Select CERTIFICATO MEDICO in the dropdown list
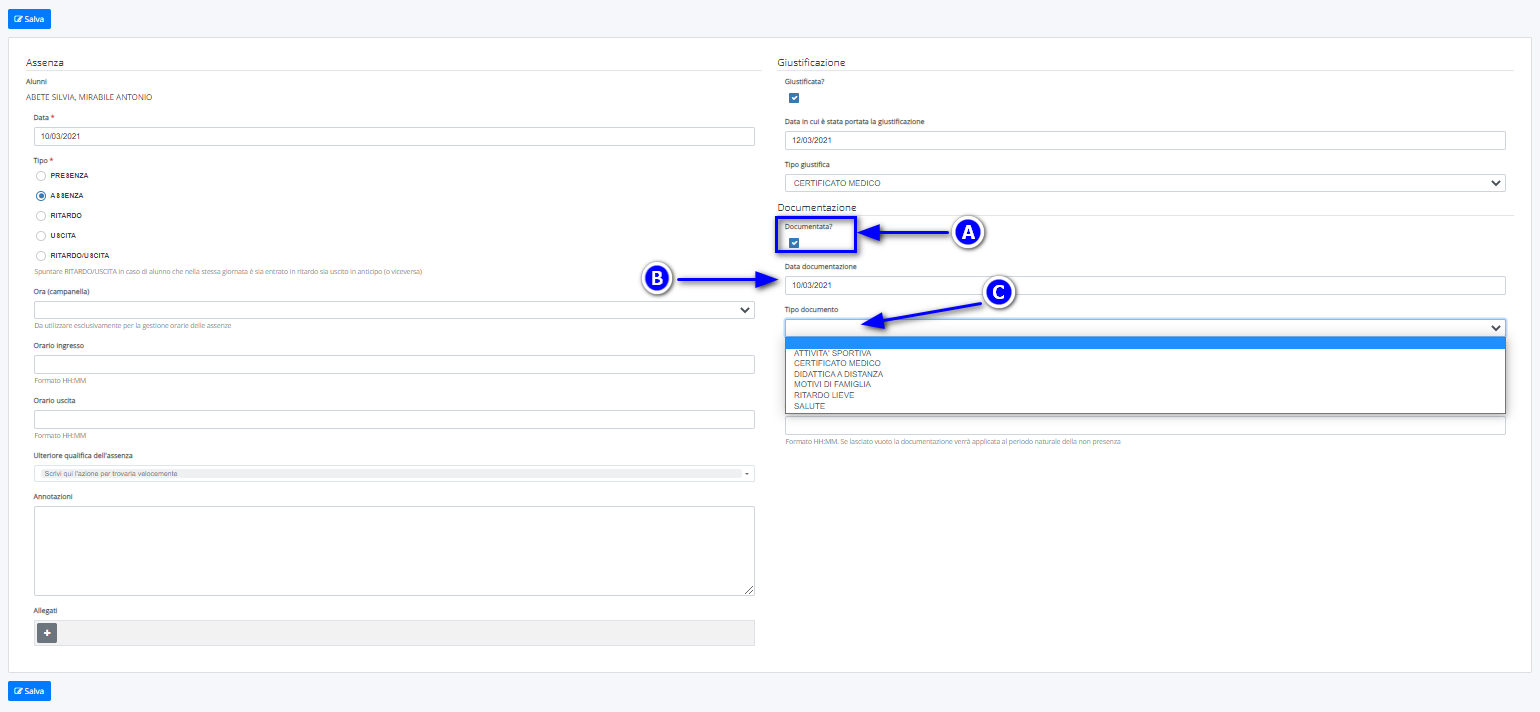Image resolution: width=1540 pixels, height=712 pixels. click(x=837, y=363)
